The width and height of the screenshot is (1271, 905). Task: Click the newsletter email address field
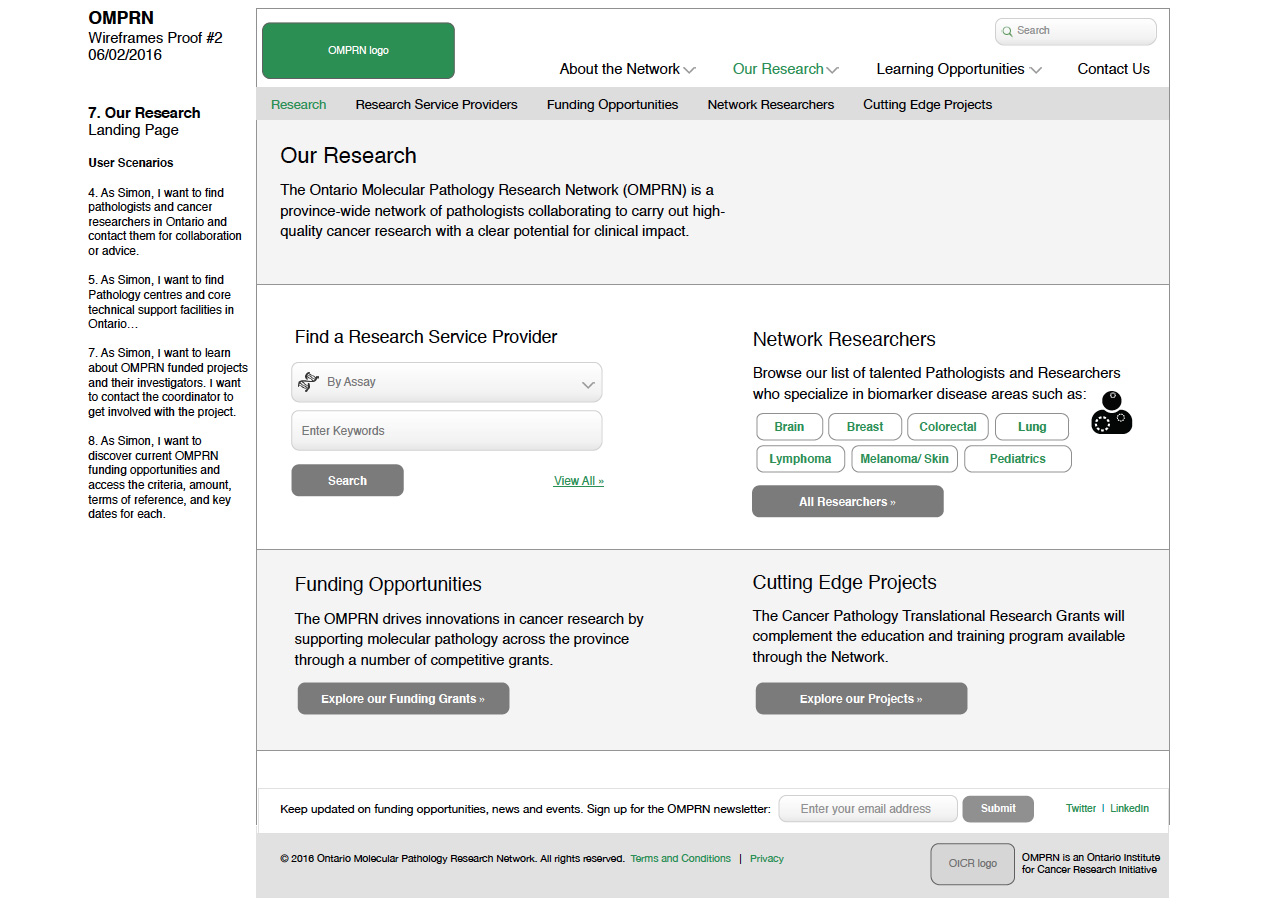point(867,809)
